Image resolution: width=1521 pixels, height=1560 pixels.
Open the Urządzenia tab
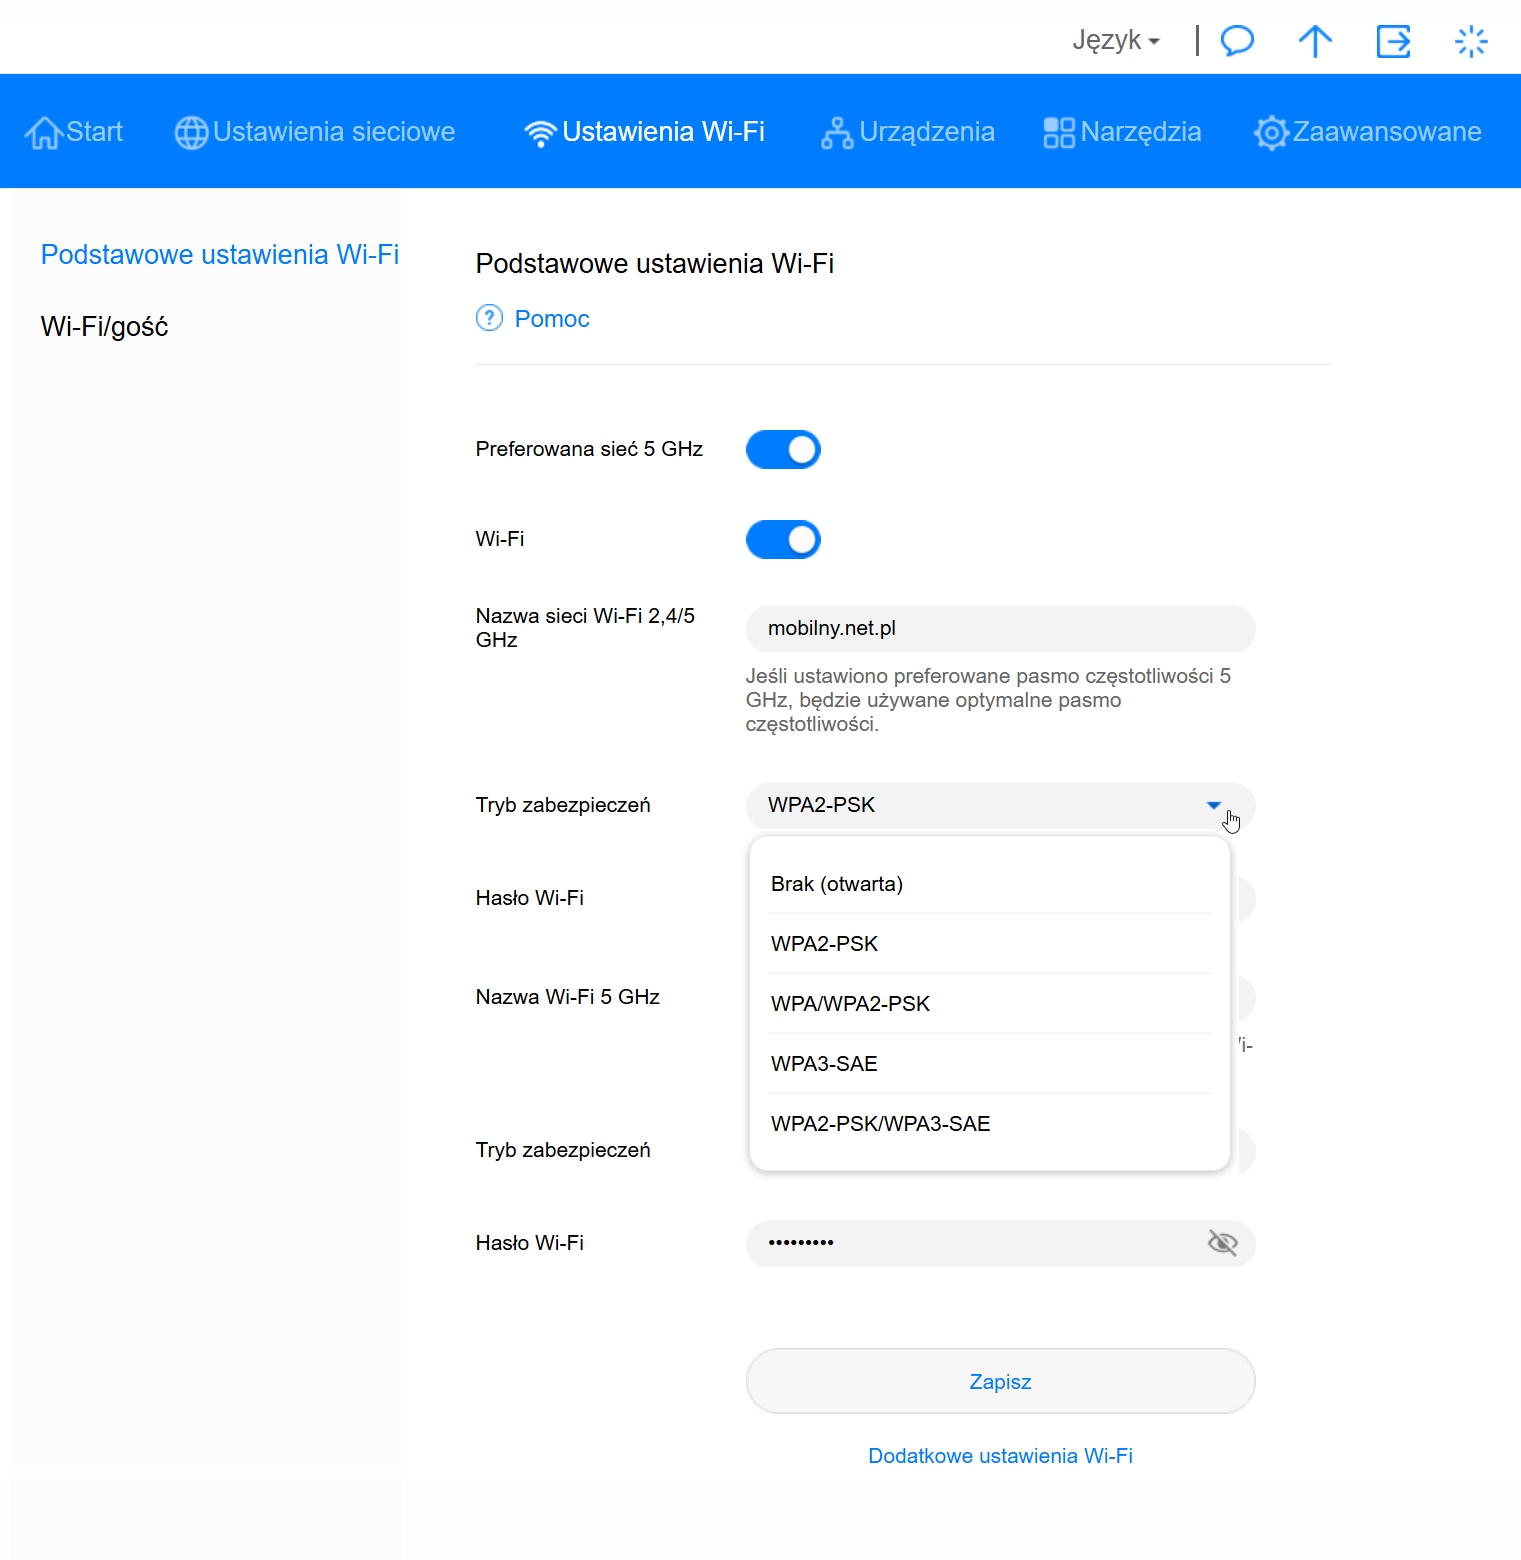[x=908, y=132]
